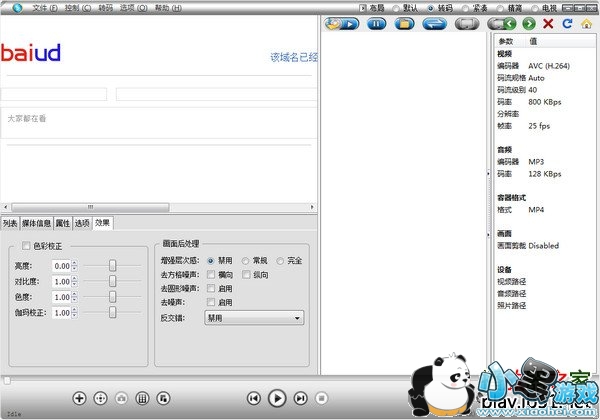Select the 精简 layout radio button
This screenshot has height=420, width=600.
[500, 8]
